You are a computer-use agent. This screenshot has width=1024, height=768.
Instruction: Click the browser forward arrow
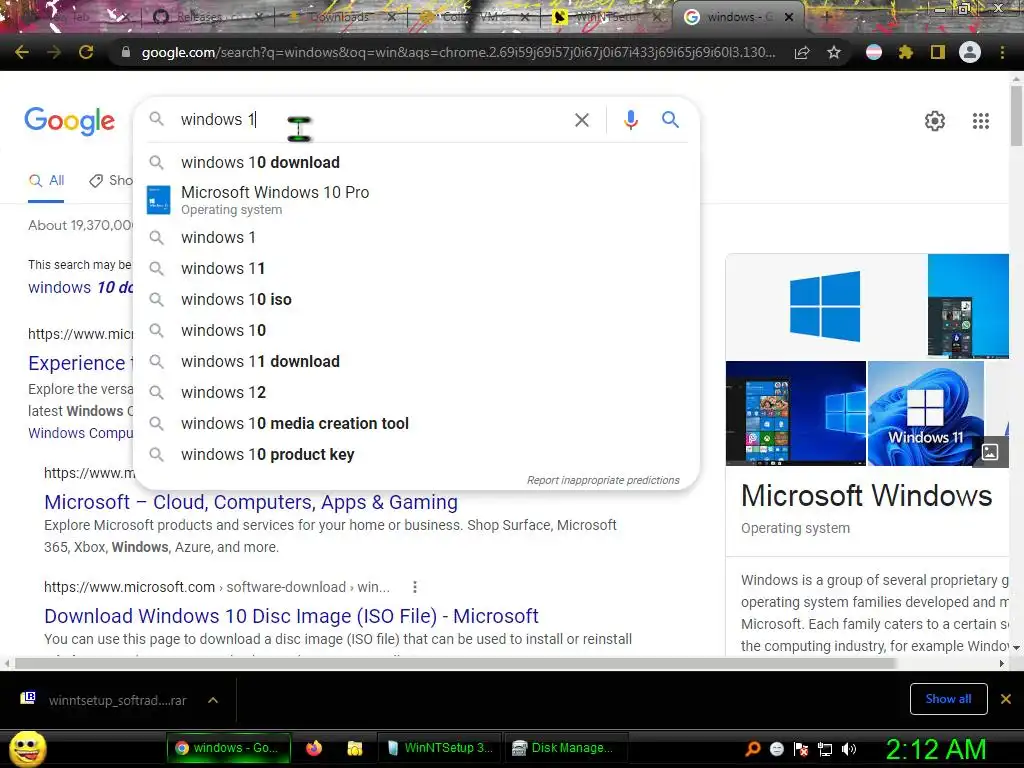[x=54, y=52]
